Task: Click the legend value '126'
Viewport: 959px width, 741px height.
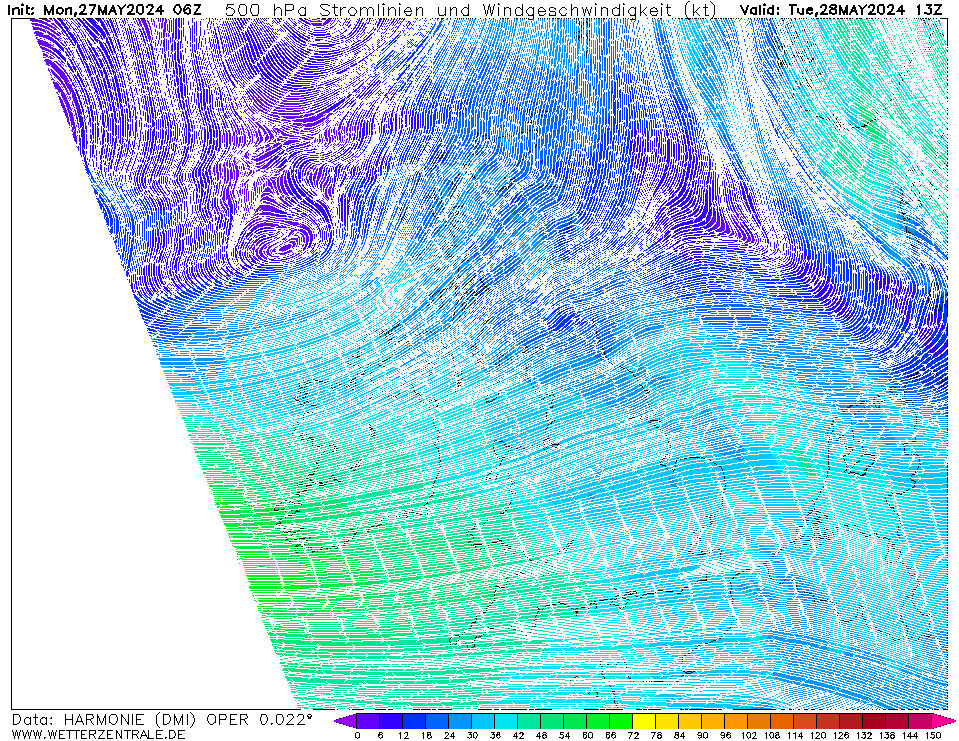Action: coord(840,735)
